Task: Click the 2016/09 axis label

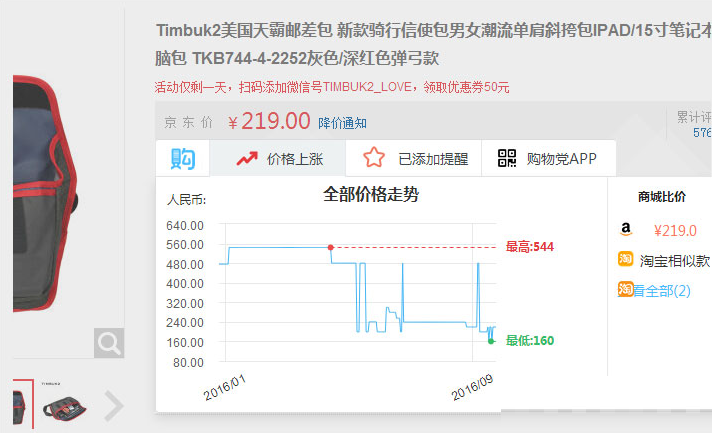Action: click(x=472, y=388)
